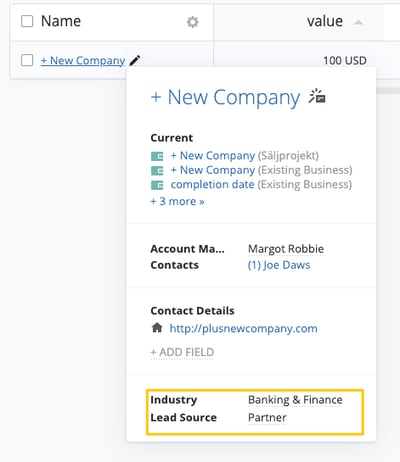Click the second opportunity icon for Existing Business
The width and height of the screenshot is (400, 462).
[157, 171]
